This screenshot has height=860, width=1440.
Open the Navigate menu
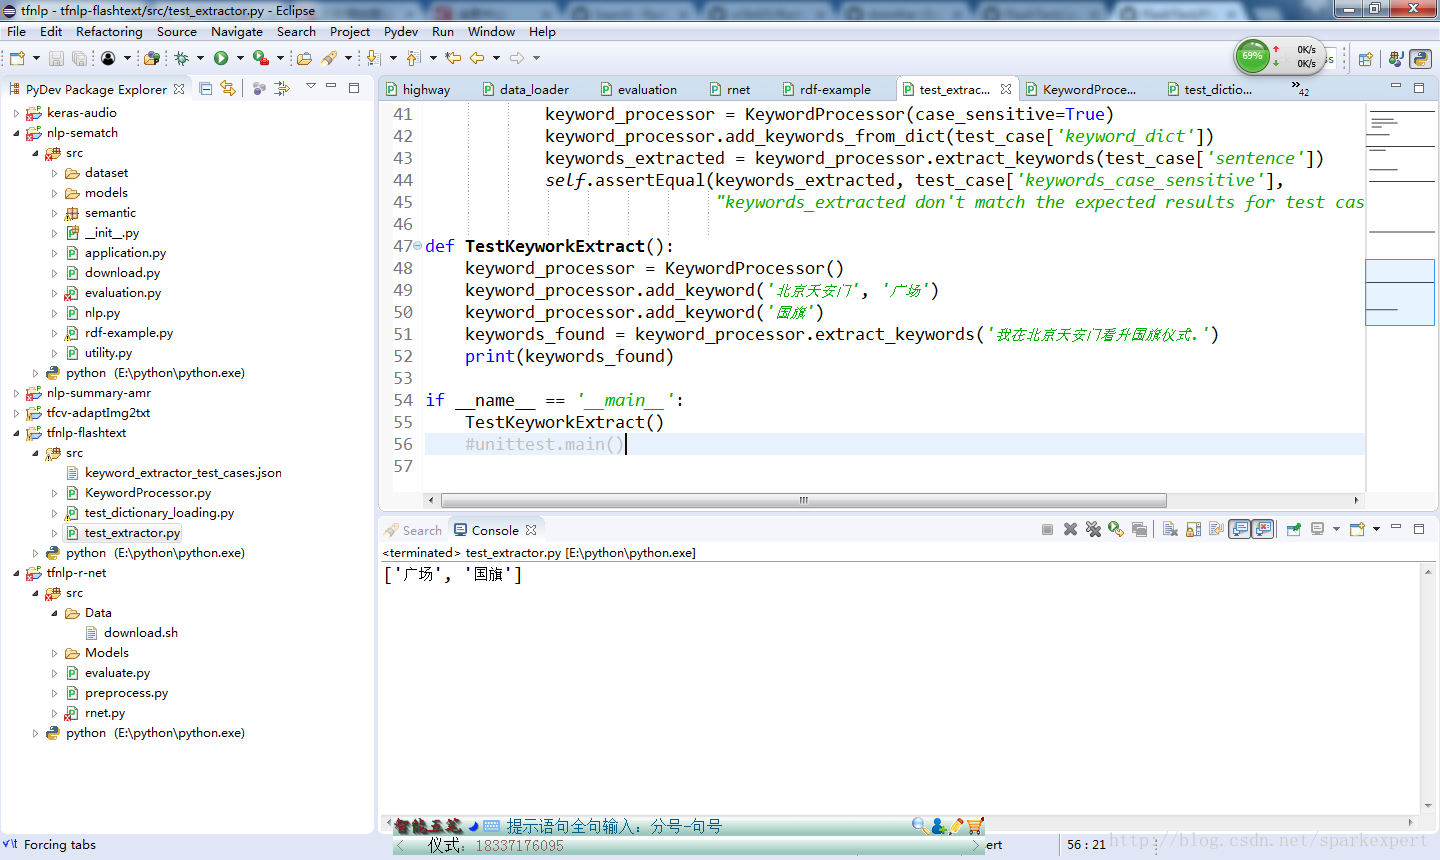(237, 31)
